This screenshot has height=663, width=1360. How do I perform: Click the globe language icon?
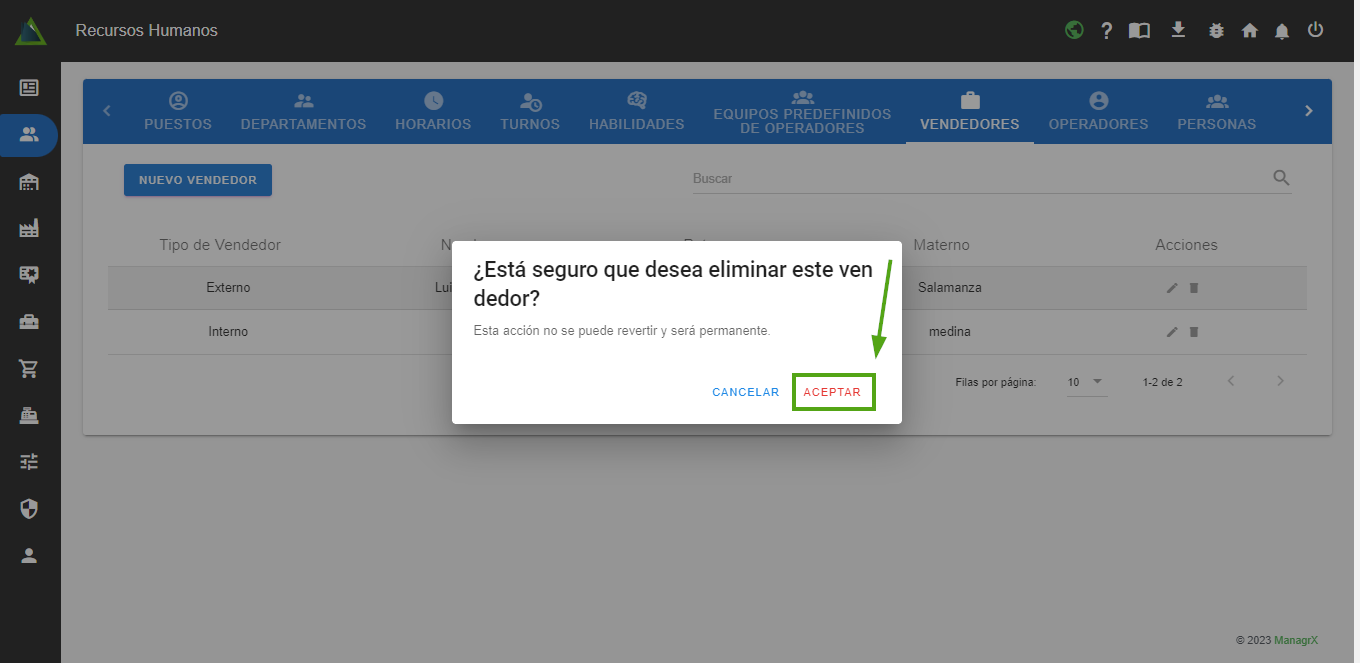pyautogui.click(x=1074, y=30)
